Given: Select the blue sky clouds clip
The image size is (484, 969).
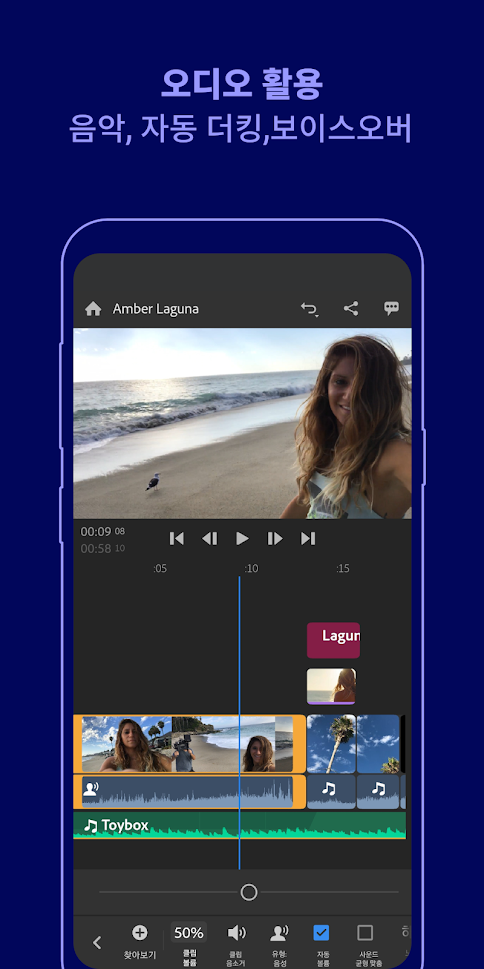Looking at the screenshot, I should [x=378, y=744].
